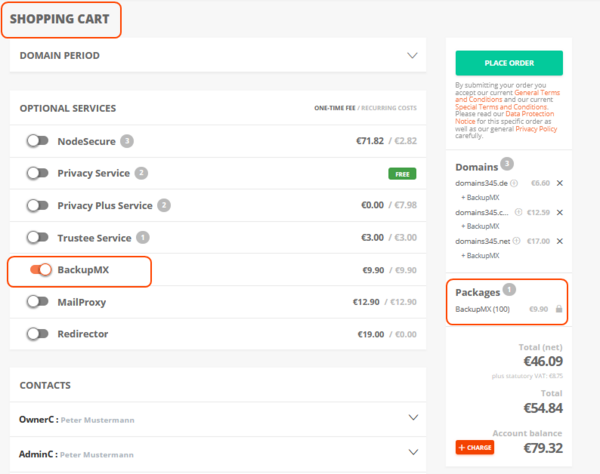Click the domains345.net domain name
Screen dimensions: 600x474
[483, 241]
